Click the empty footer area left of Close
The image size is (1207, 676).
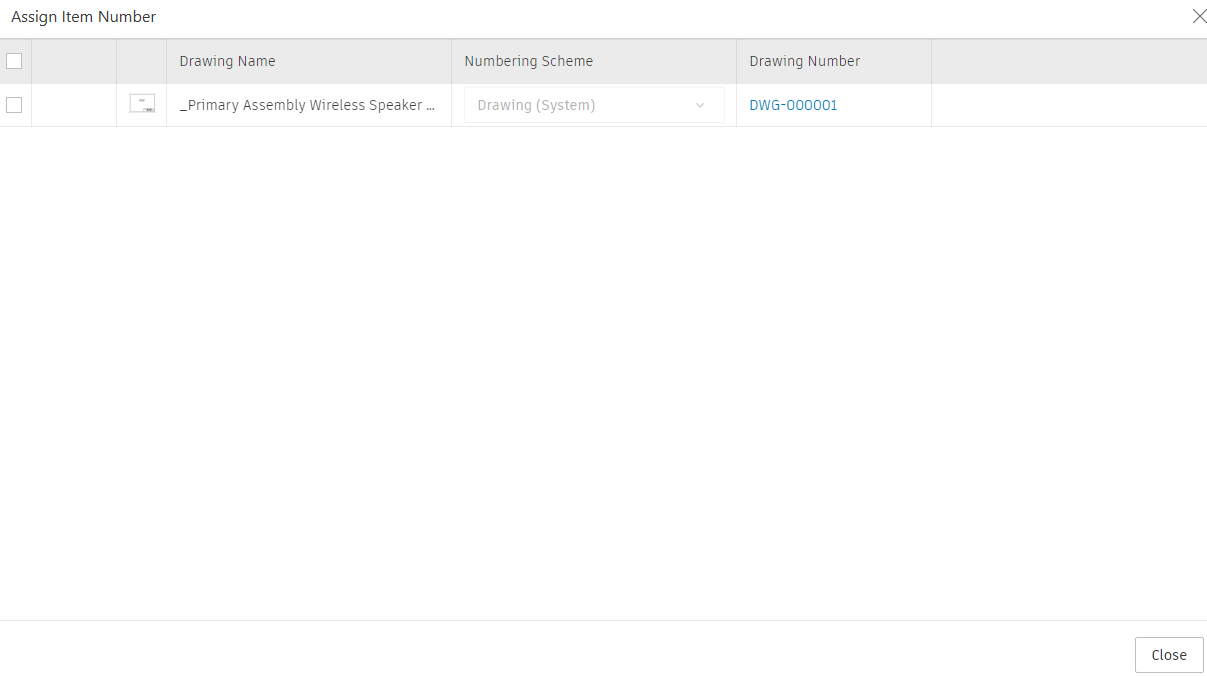pos(560,654)
